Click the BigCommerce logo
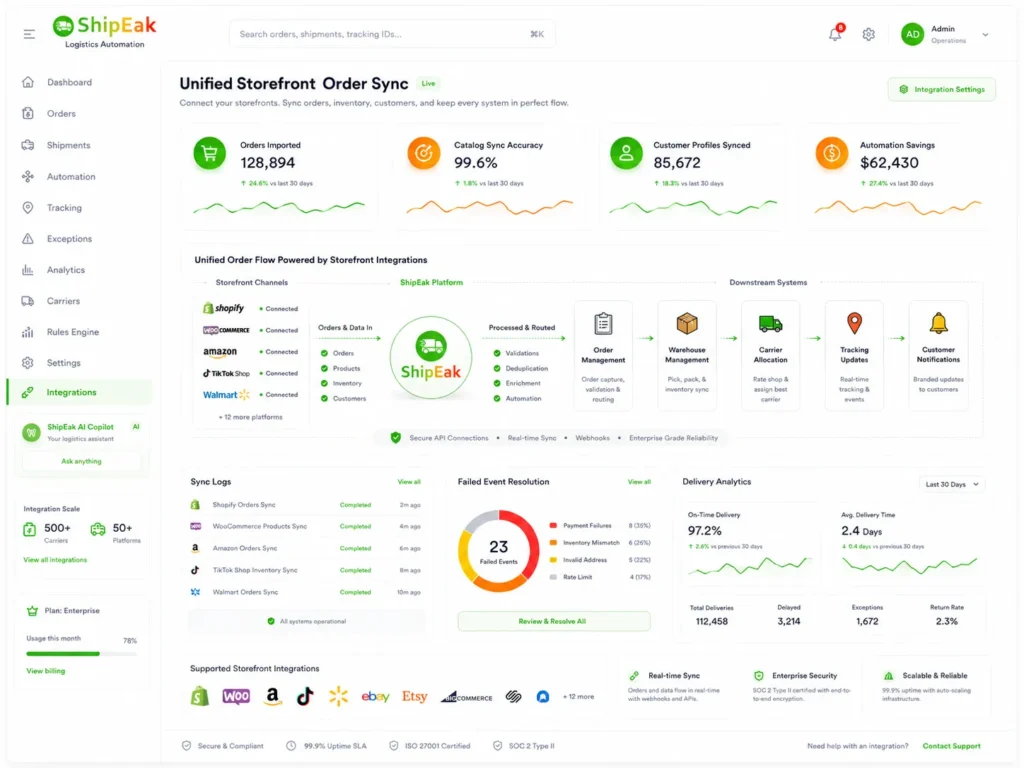 (466, 697)
